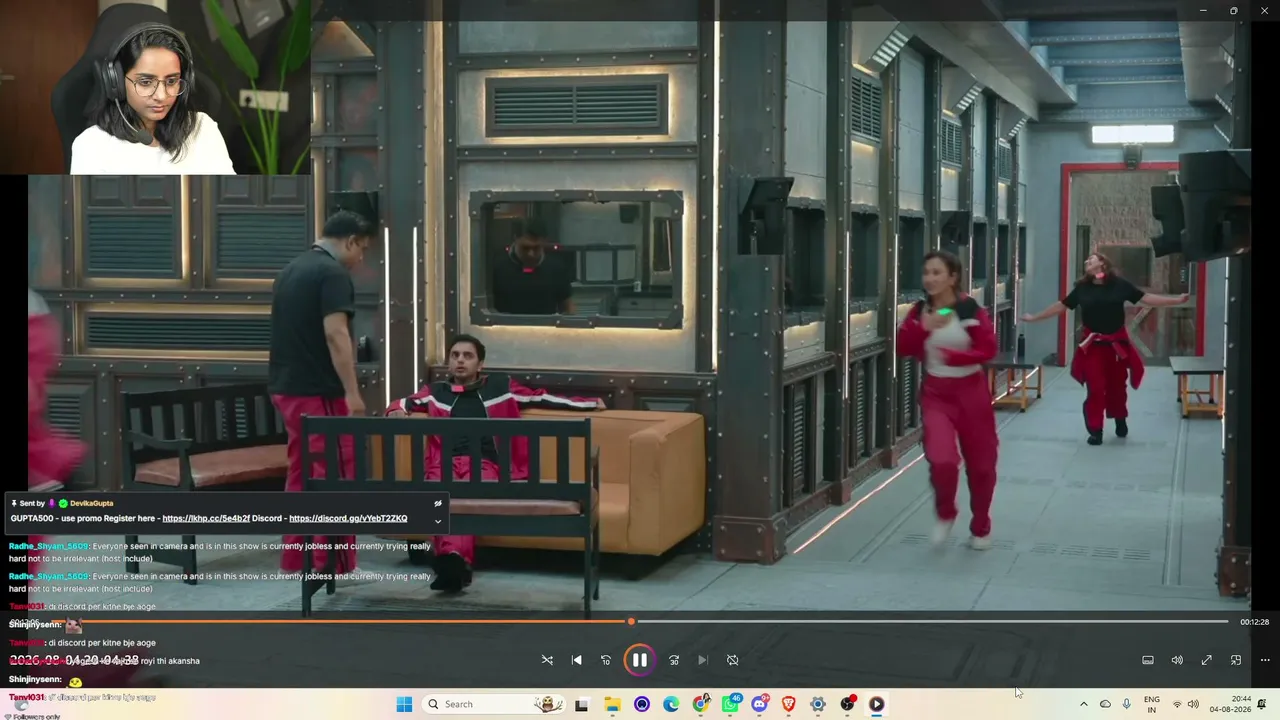
Task: Open the subtitles and captions options
Action: [1148, 660]
